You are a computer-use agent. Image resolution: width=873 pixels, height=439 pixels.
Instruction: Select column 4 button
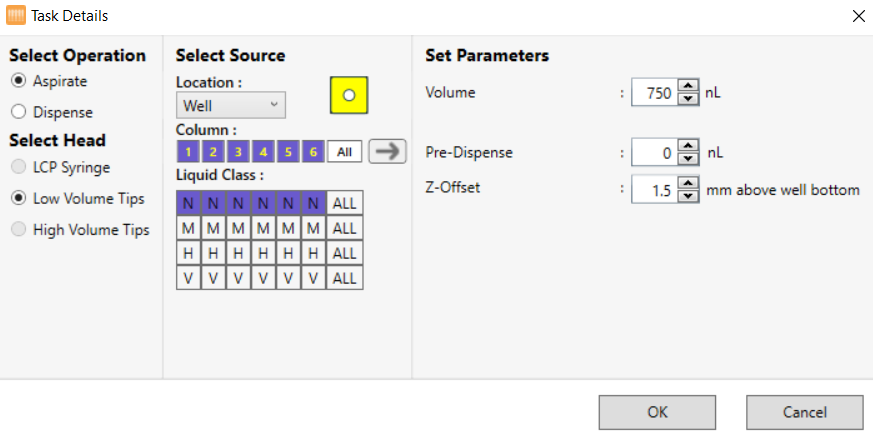263,152
